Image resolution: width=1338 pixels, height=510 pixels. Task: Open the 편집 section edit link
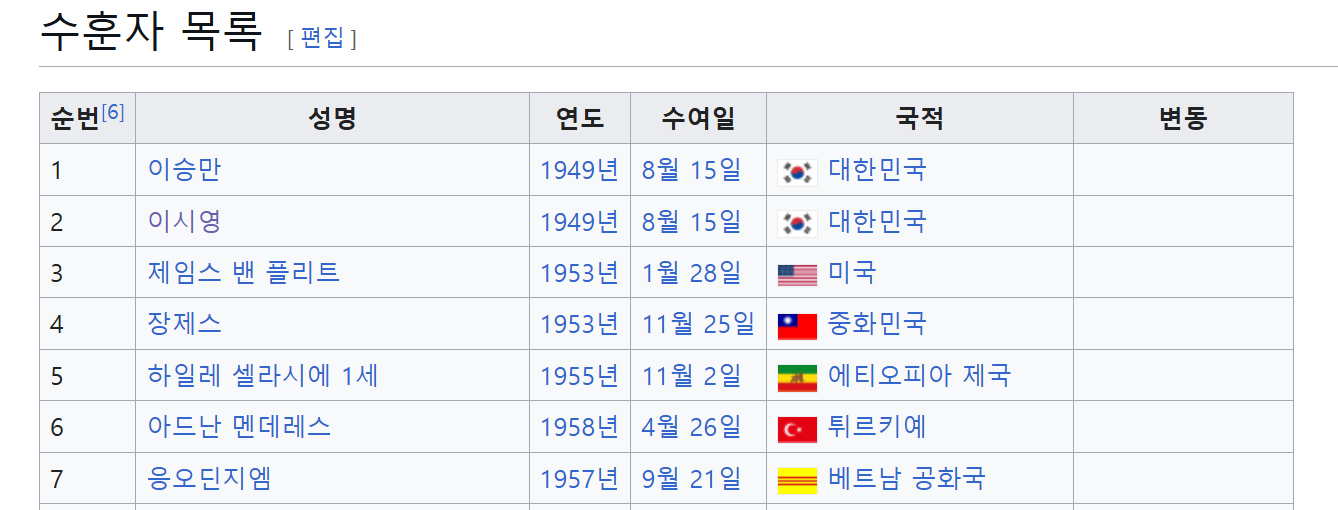click(321, 38)
